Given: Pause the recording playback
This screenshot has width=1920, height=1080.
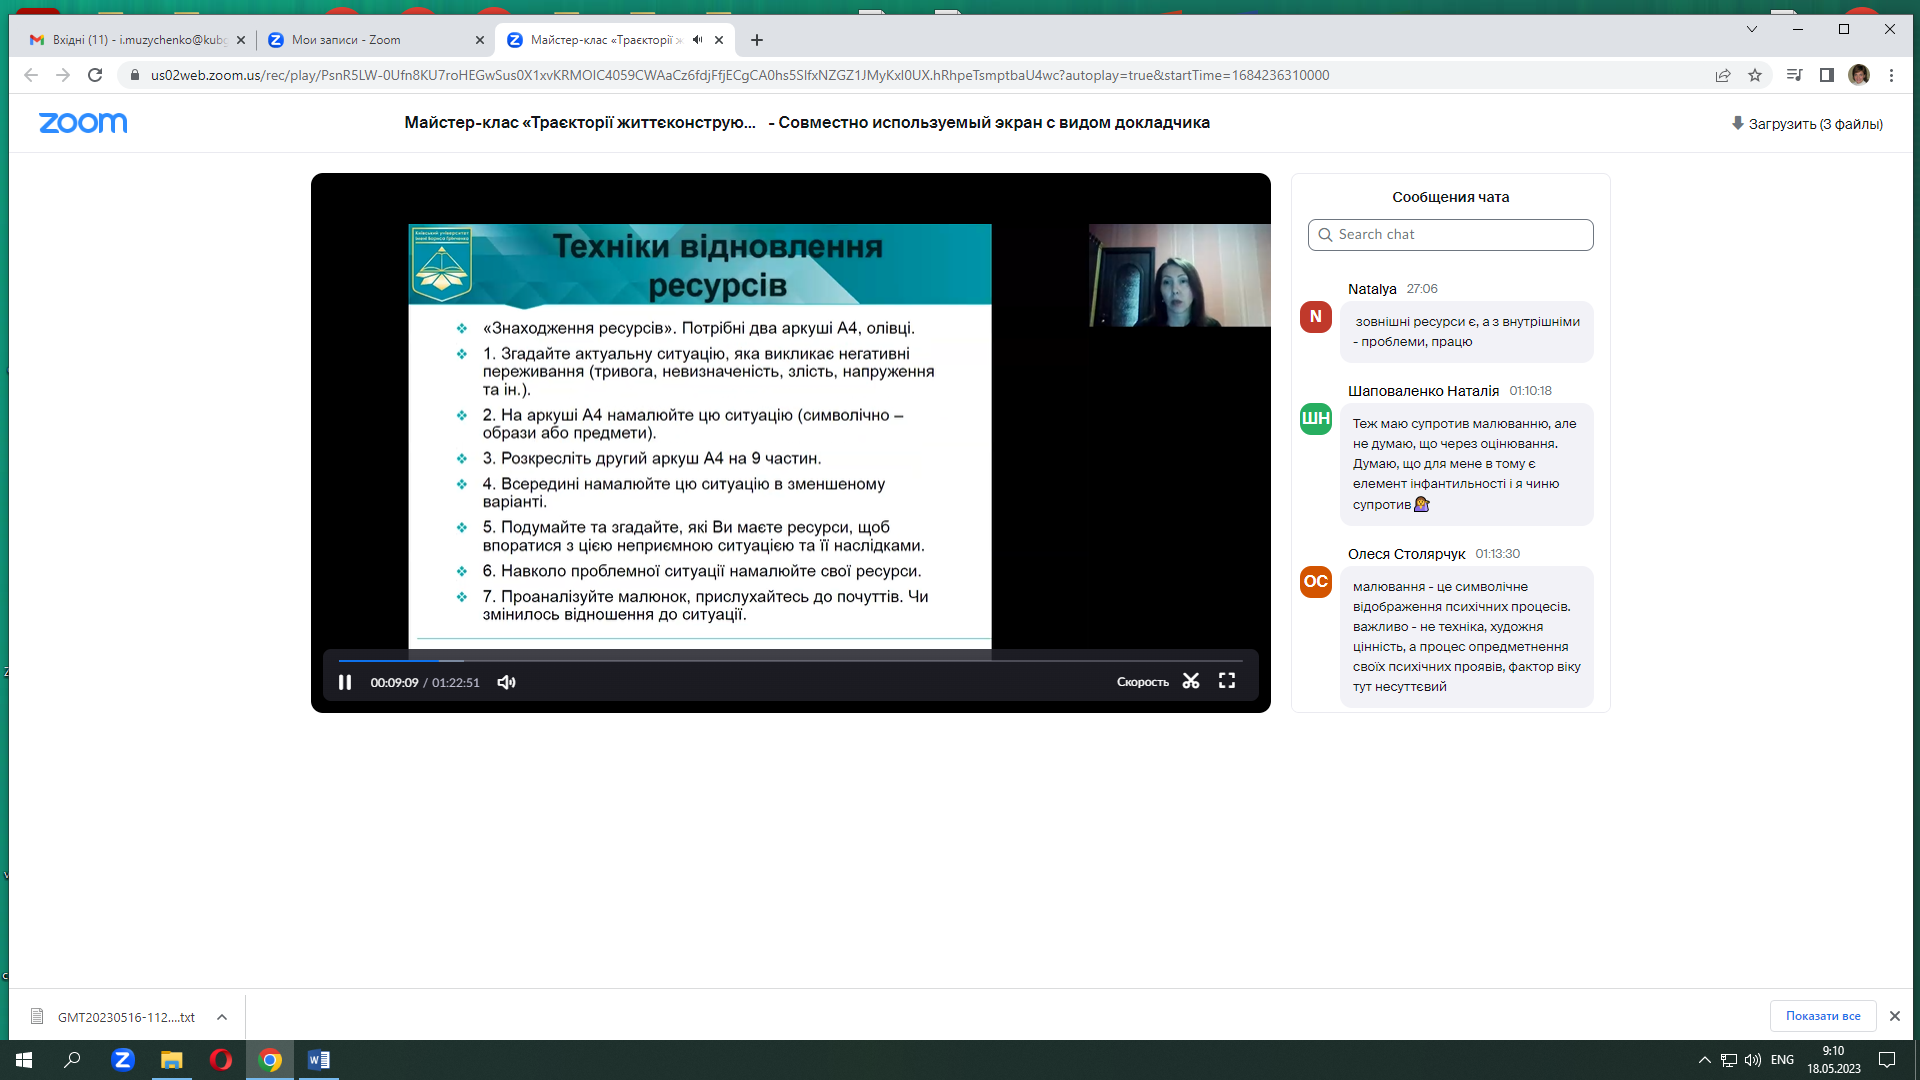Looking at the screenshot, I should point(345,682).
